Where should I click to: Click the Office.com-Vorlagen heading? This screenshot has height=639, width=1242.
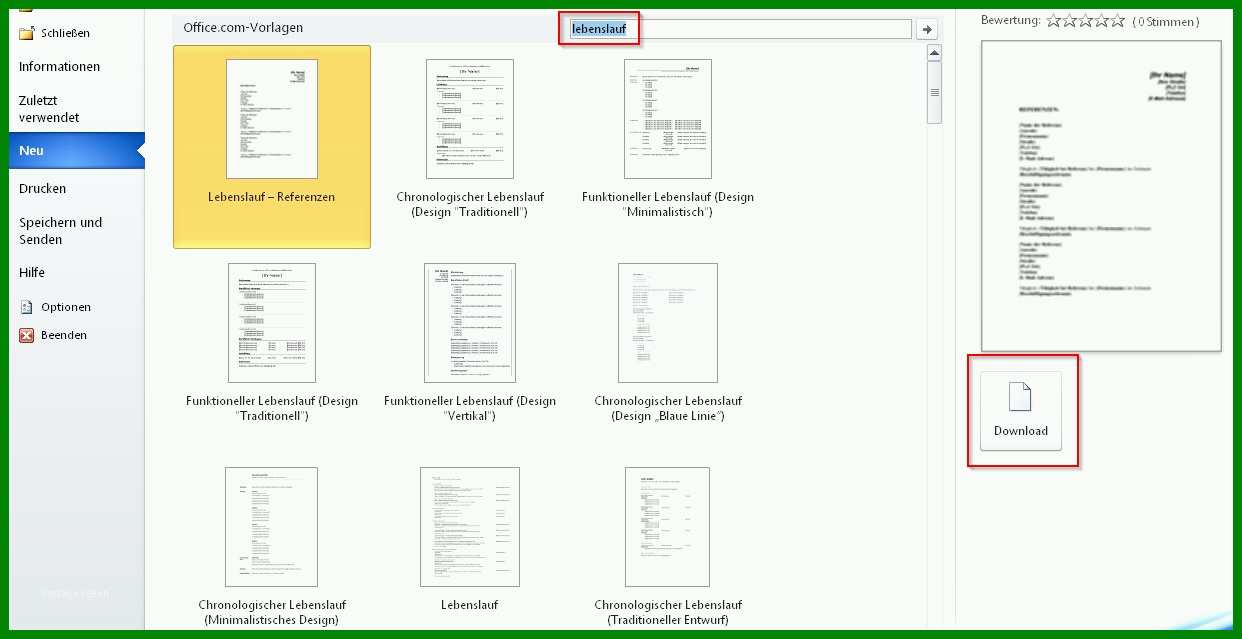point(243,28)
